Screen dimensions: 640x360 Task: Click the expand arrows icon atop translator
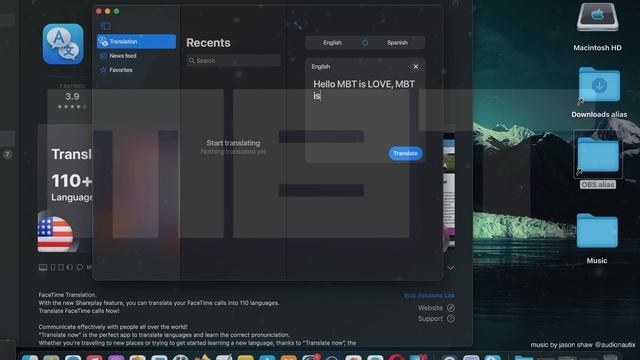pos(298,26)
